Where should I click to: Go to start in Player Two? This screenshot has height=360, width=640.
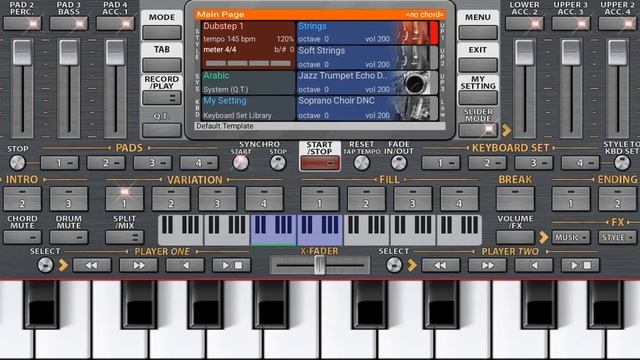533,265
